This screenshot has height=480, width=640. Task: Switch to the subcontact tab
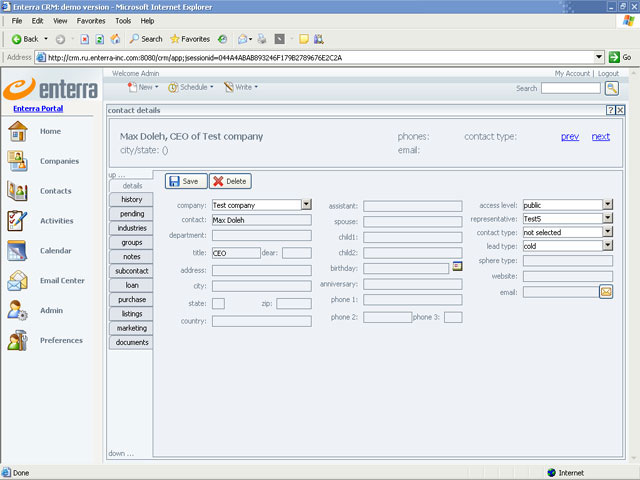(131, 271)
